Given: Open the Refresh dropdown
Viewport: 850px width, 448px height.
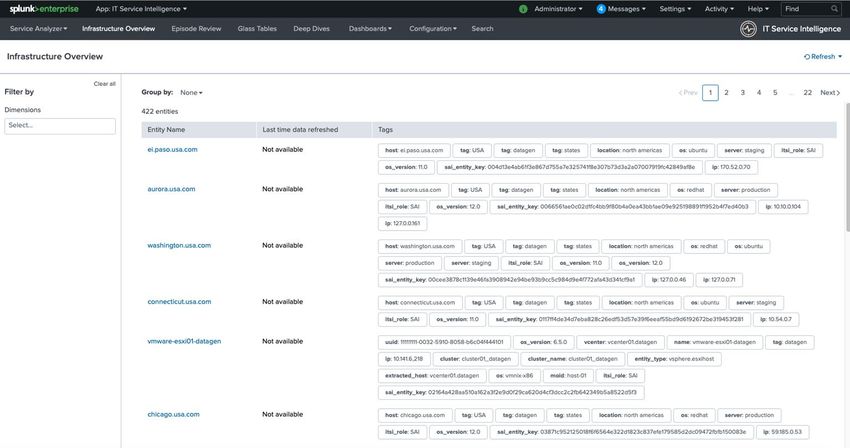Looking at the screenshot, I should click(x=823, y=56).
